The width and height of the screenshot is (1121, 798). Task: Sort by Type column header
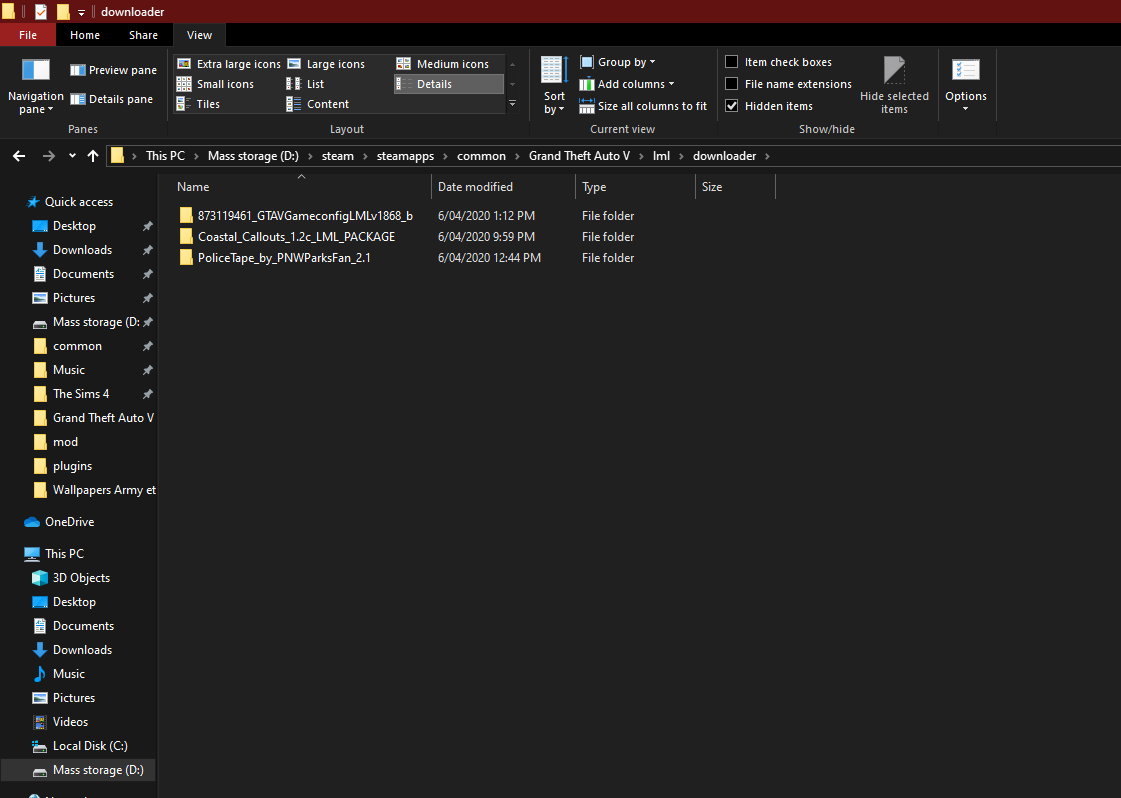click(635, 187)
